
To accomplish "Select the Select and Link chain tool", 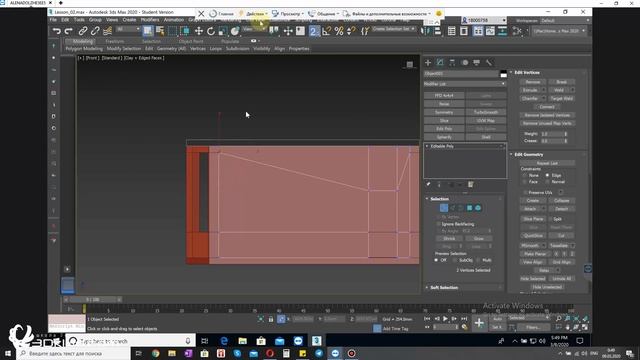I will 83,31.
